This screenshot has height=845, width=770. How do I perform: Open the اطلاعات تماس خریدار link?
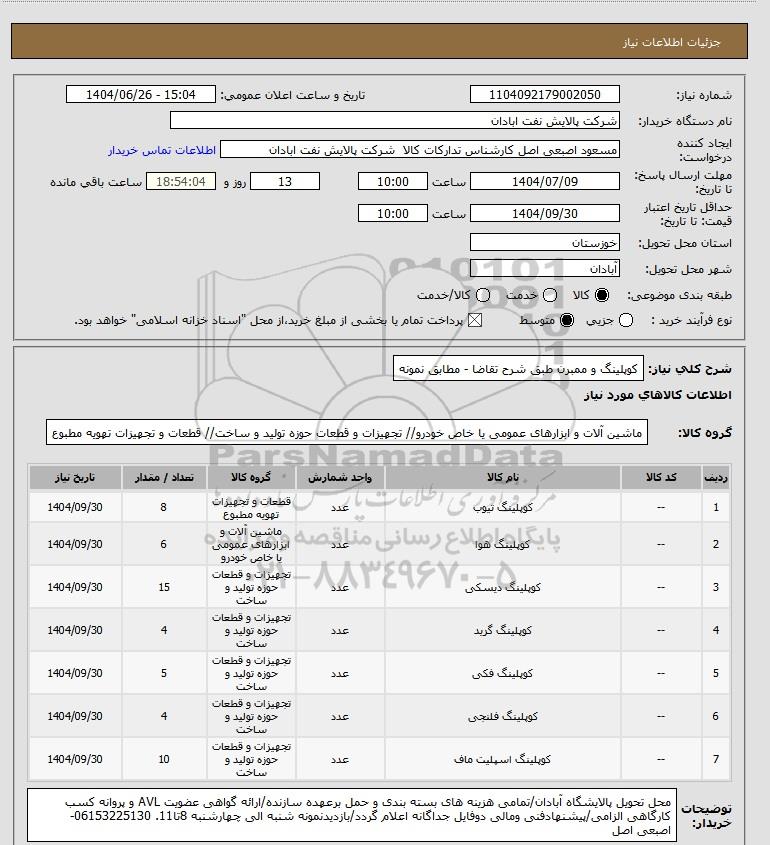click(x=162, y=150)
